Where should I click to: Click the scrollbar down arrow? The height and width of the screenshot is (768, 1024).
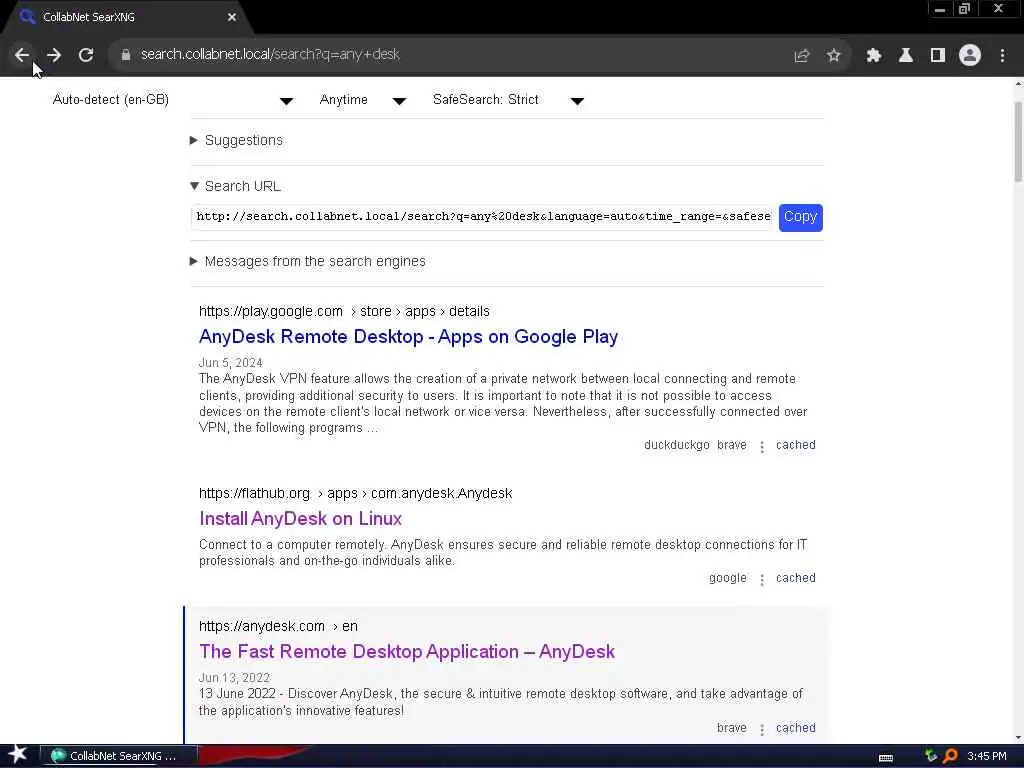[x=1018, y=738]
